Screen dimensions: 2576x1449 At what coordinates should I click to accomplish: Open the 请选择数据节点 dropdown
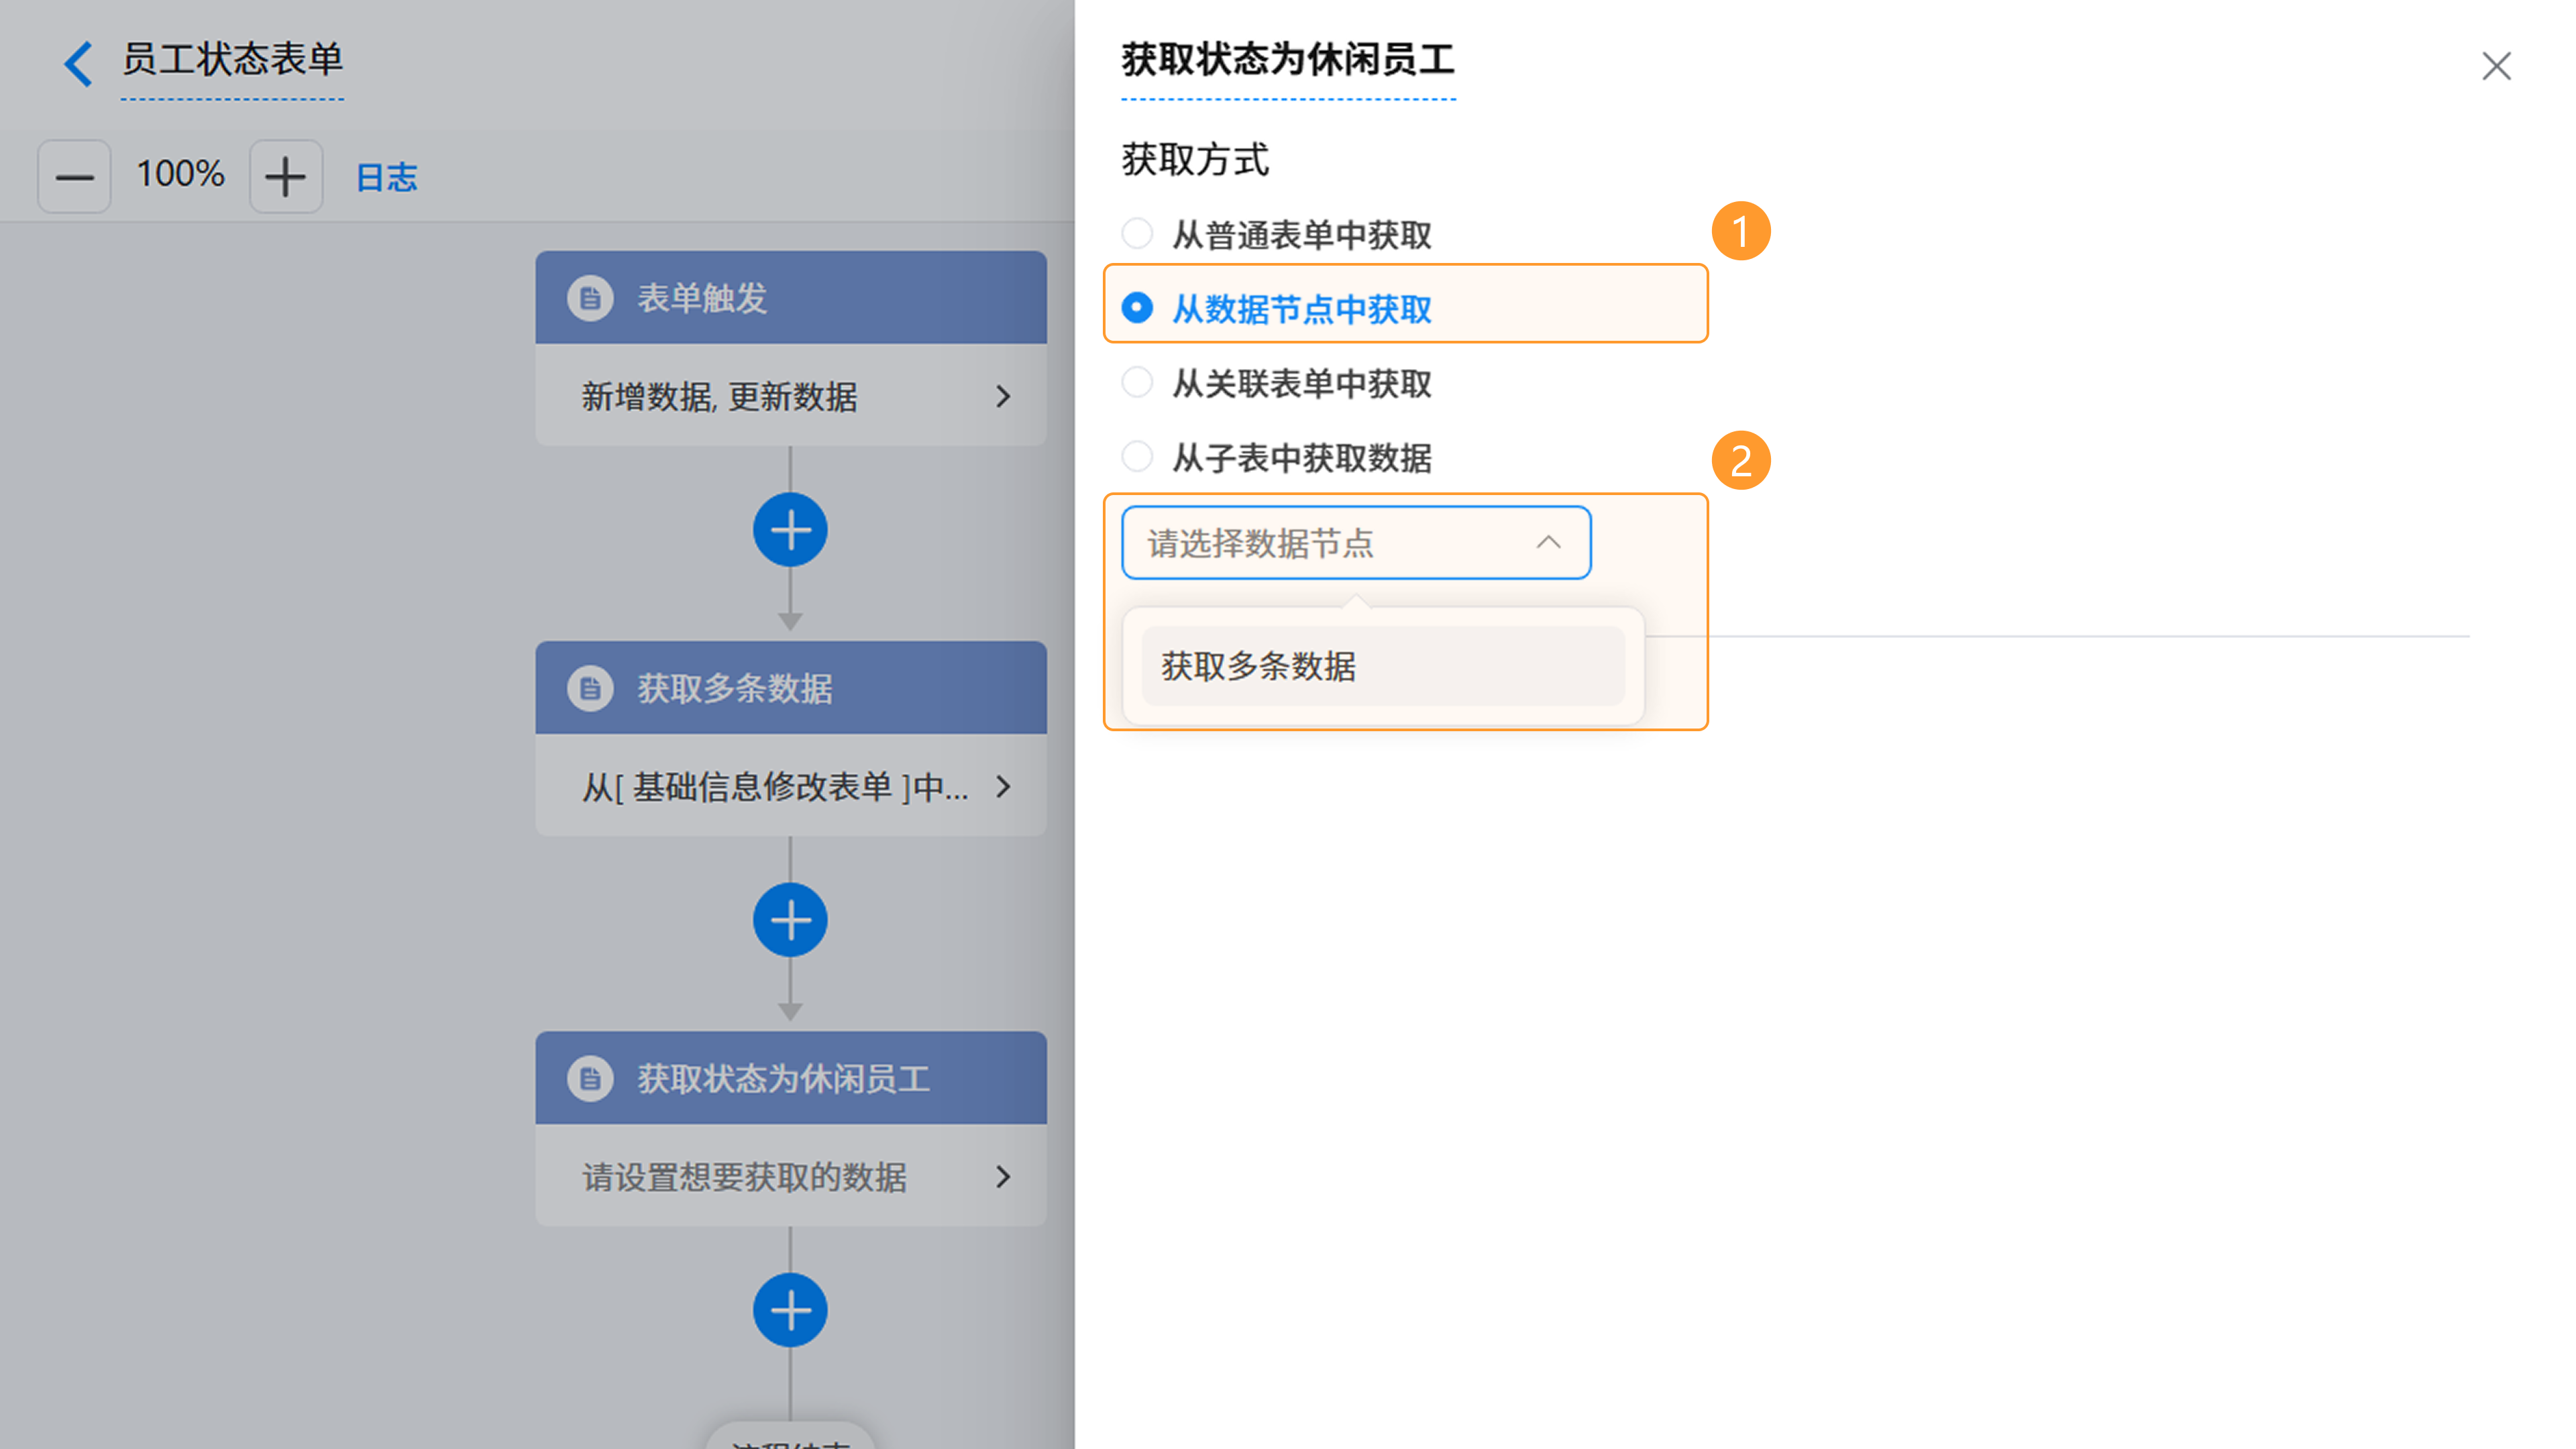coord(1356,543)
